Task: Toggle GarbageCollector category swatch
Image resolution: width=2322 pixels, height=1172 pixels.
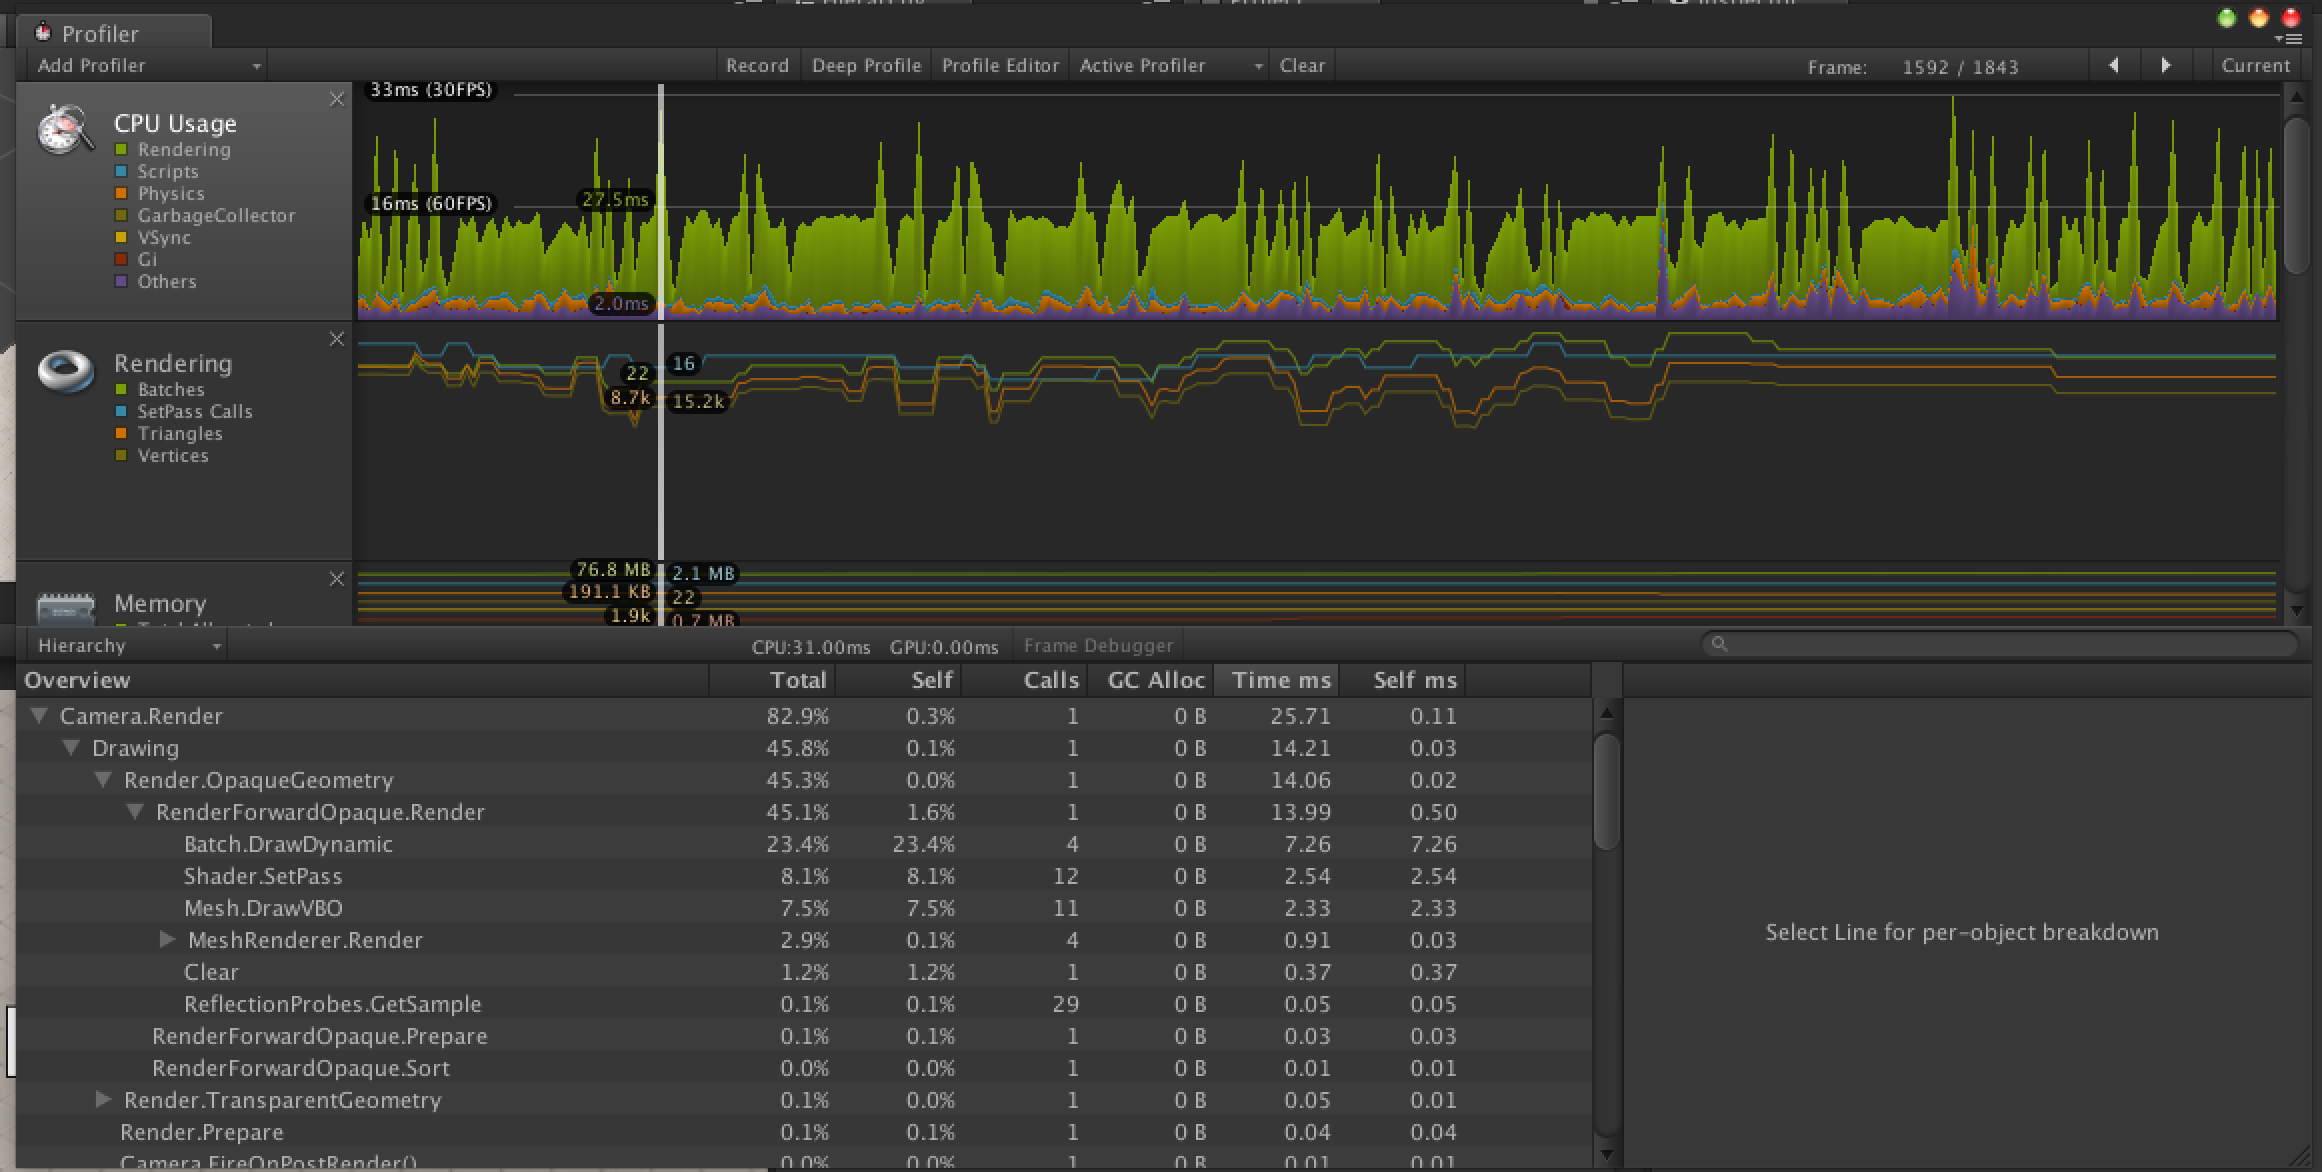Action: coord(121,215)
